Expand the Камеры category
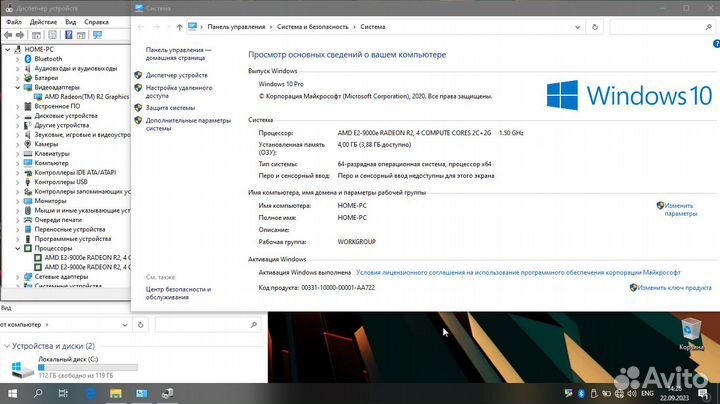This screenshot has height=404, width=720. [x=17, y=144]
